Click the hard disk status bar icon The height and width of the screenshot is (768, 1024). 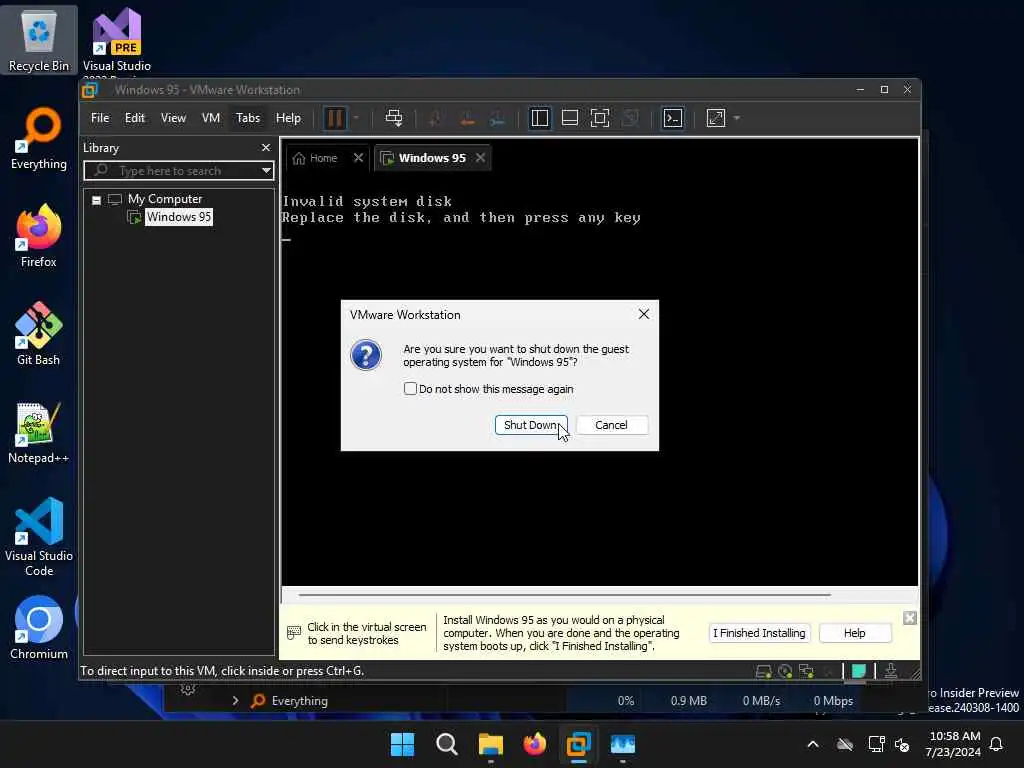(x=763, y=671)
